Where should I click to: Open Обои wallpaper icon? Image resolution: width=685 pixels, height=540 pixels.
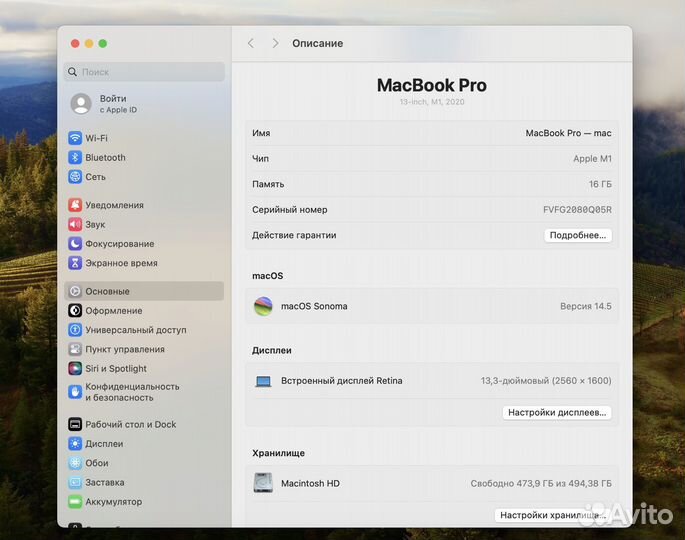click(x=75, y=463)
